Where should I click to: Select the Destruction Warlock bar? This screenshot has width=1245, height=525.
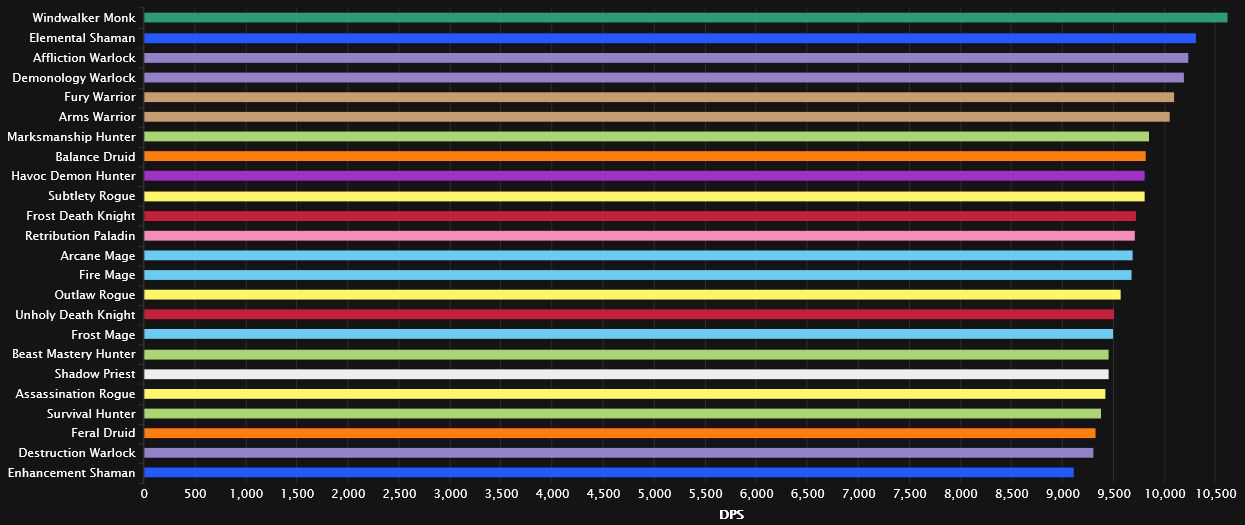(619, 453)
